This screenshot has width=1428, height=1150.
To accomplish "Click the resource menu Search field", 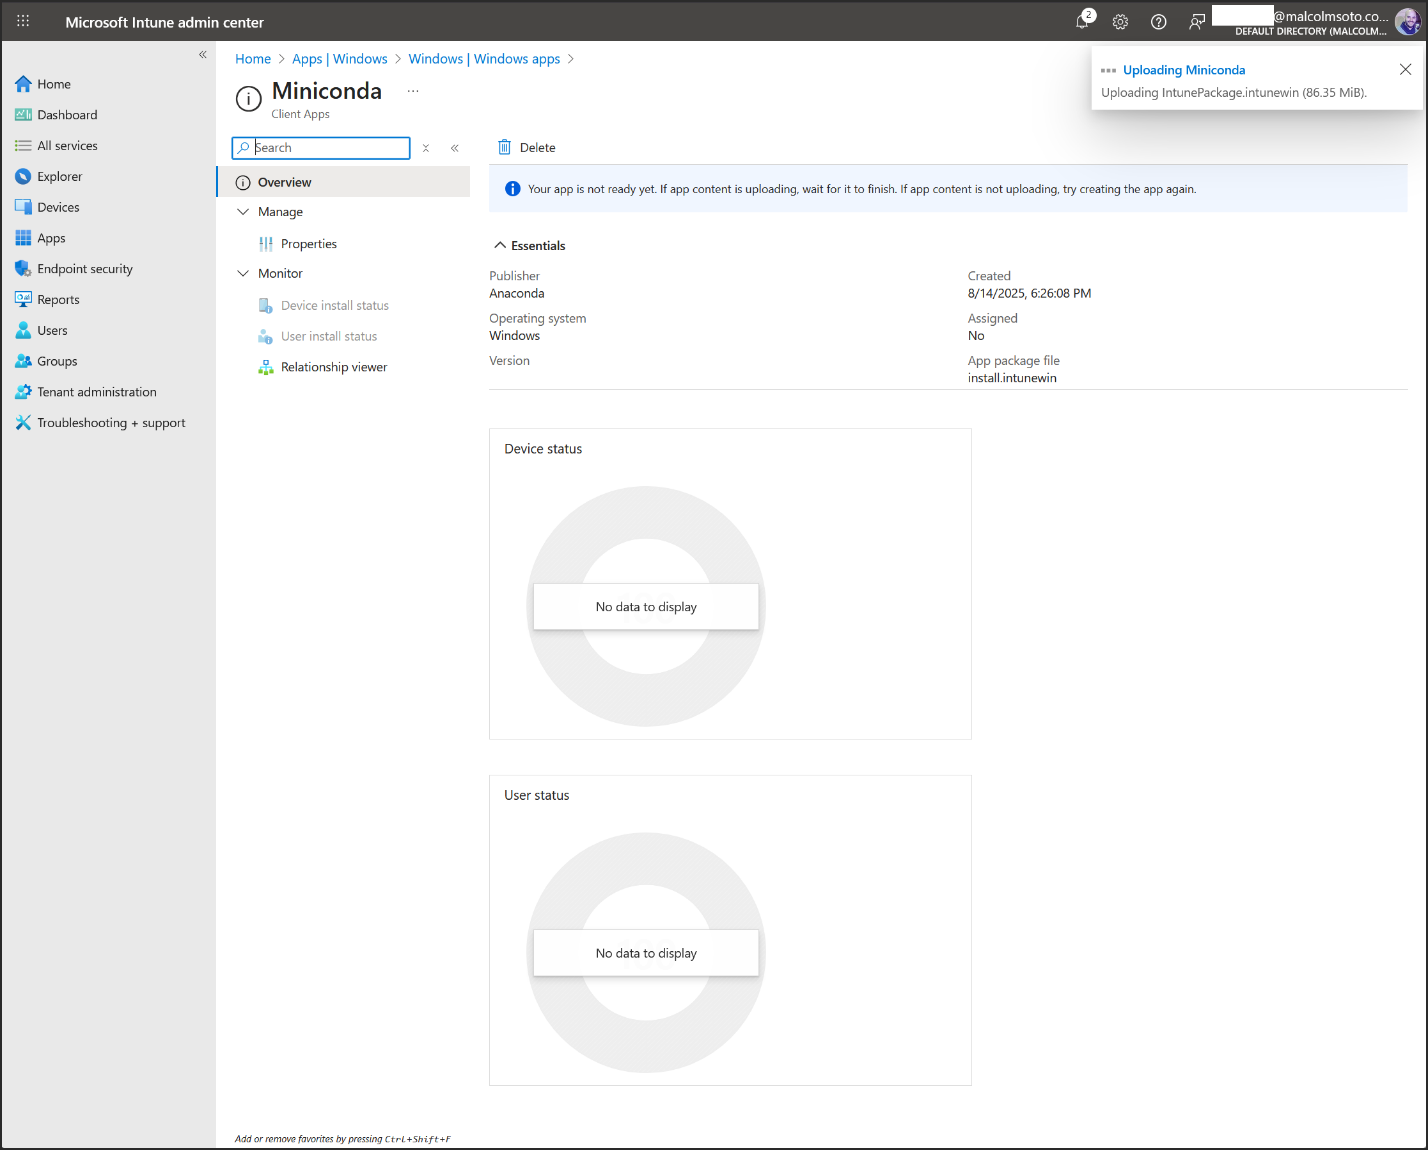I will coord(328,148).
